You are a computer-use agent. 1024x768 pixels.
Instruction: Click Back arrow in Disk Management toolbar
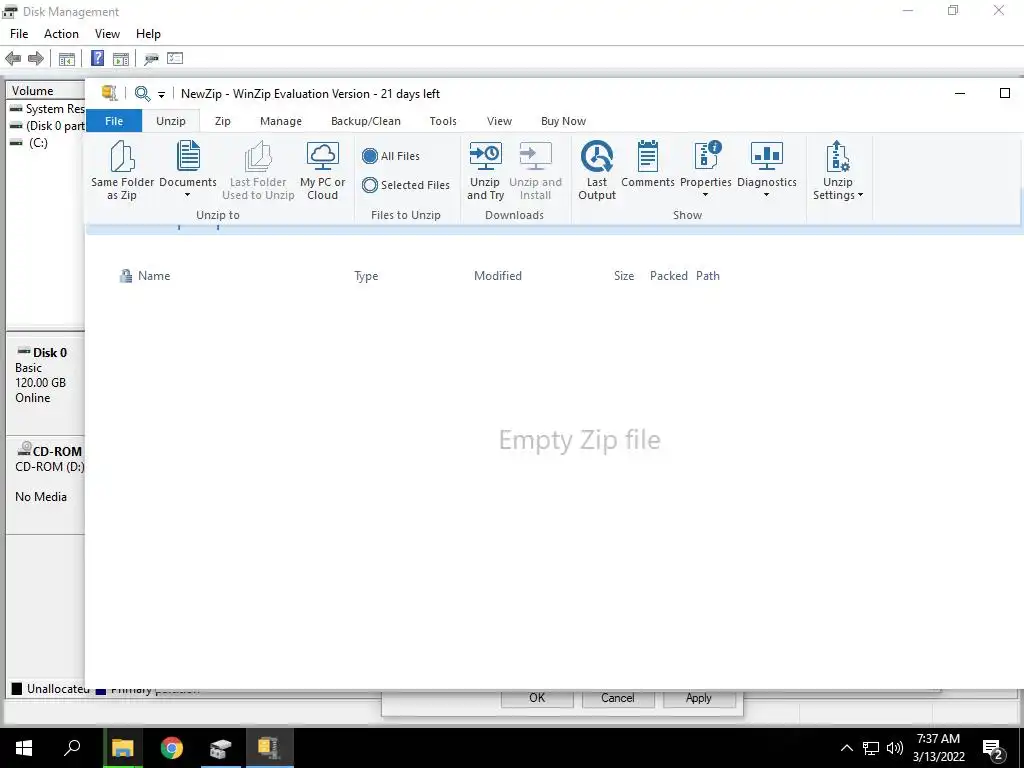[12, 59]
